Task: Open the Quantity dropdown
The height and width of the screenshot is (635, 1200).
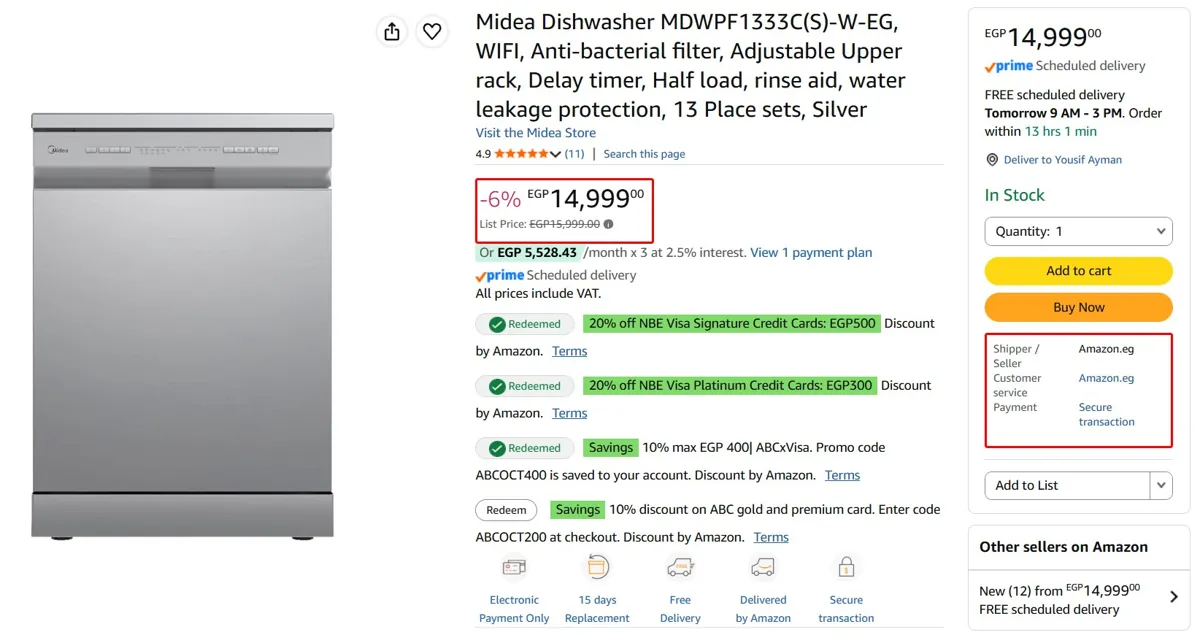Action: coord(1078,231)
